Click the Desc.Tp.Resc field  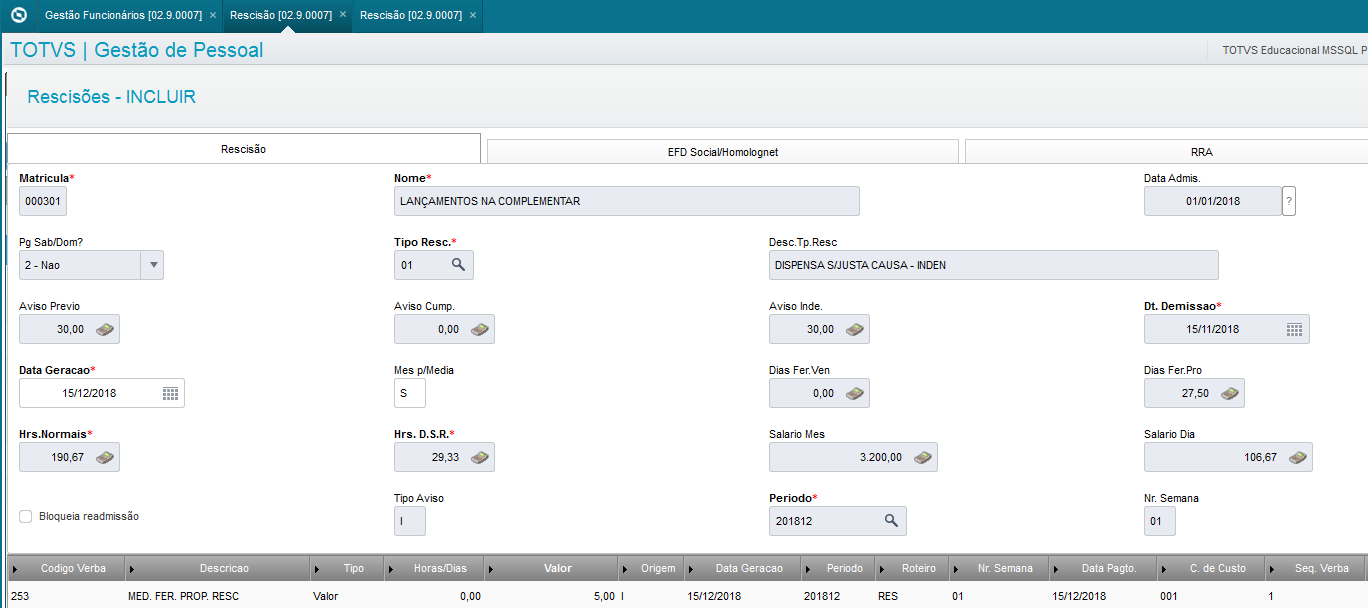(x=994, y=265)
